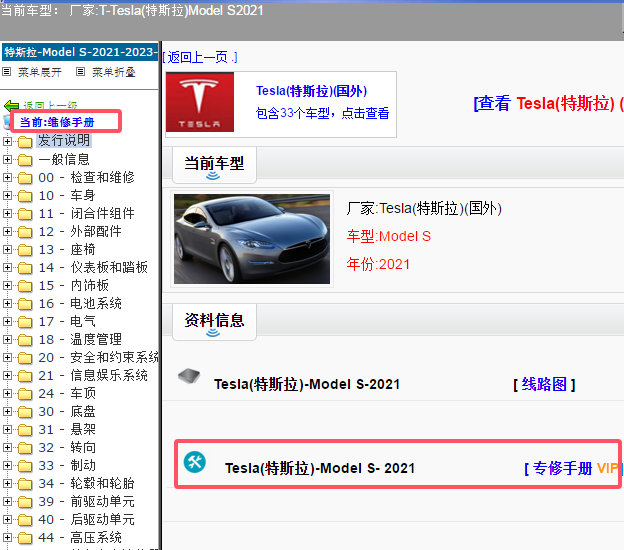Expand the 33 - 制动 node

7,465
